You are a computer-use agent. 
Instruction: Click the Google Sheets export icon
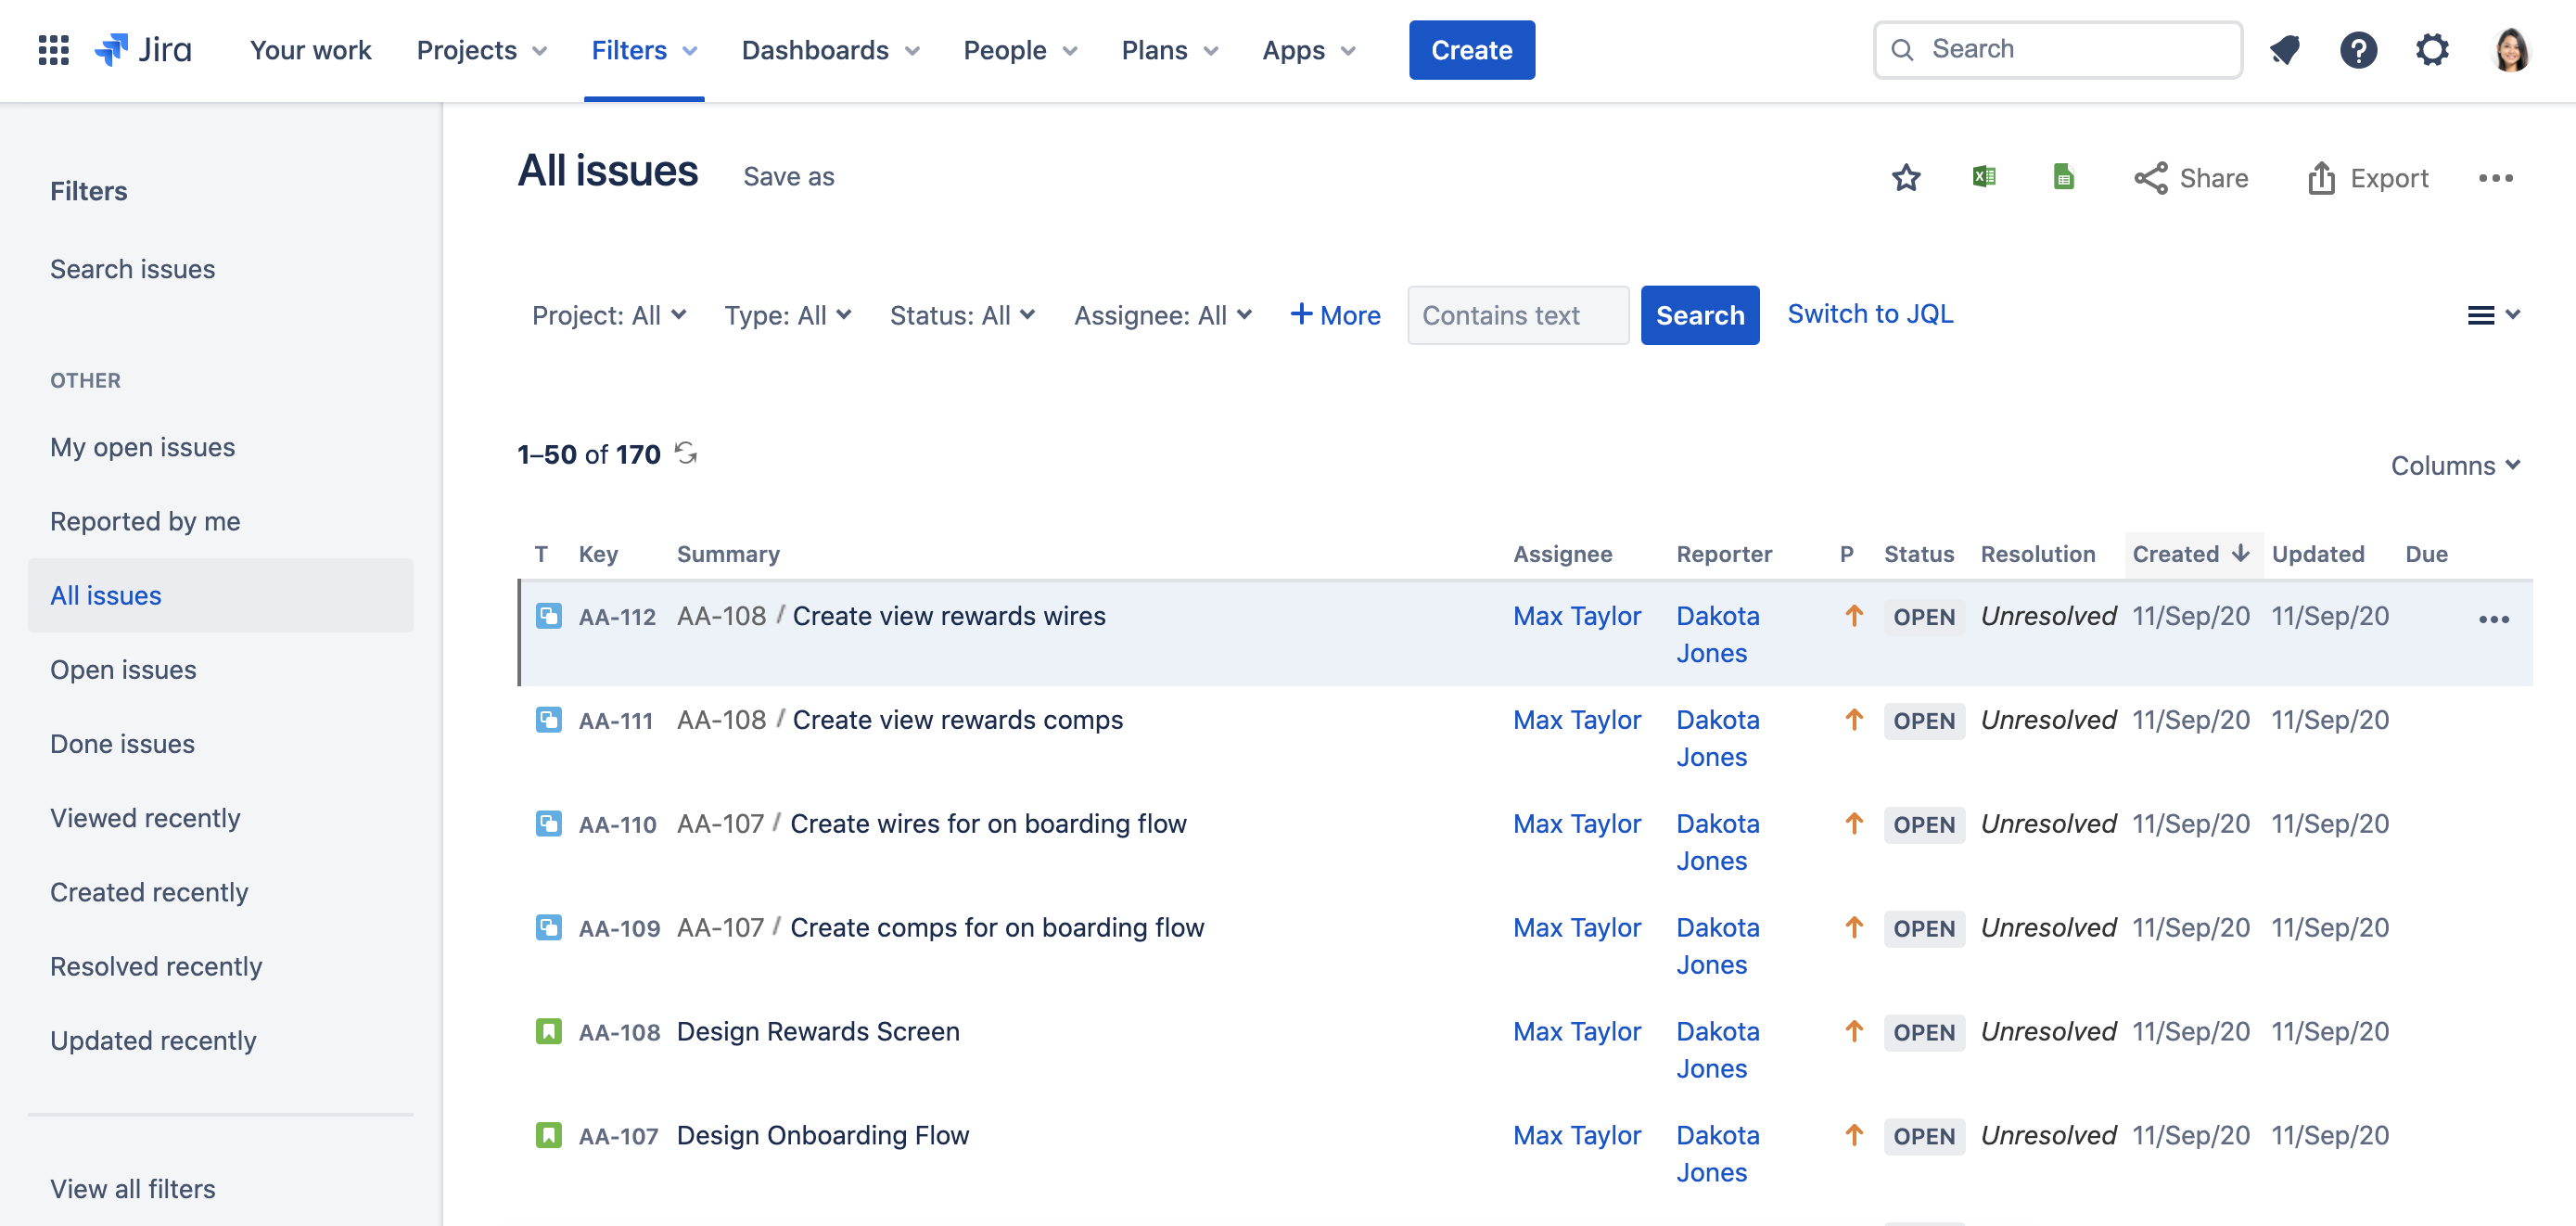pos(2063,177)
